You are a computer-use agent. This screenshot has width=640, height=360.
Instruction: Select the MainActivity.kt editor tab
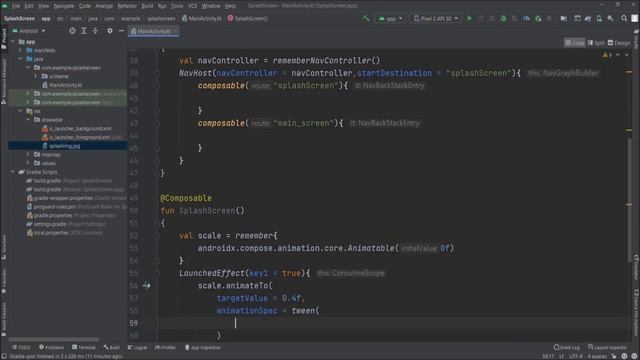tap(153, 31)
